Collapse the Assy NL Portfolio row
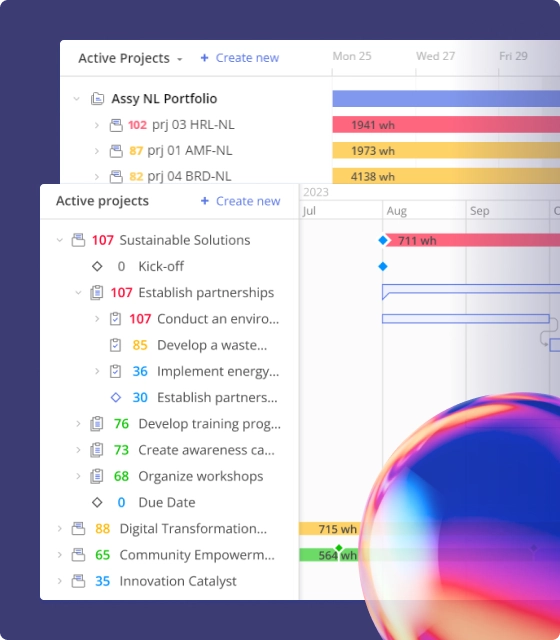 point(76,98)
